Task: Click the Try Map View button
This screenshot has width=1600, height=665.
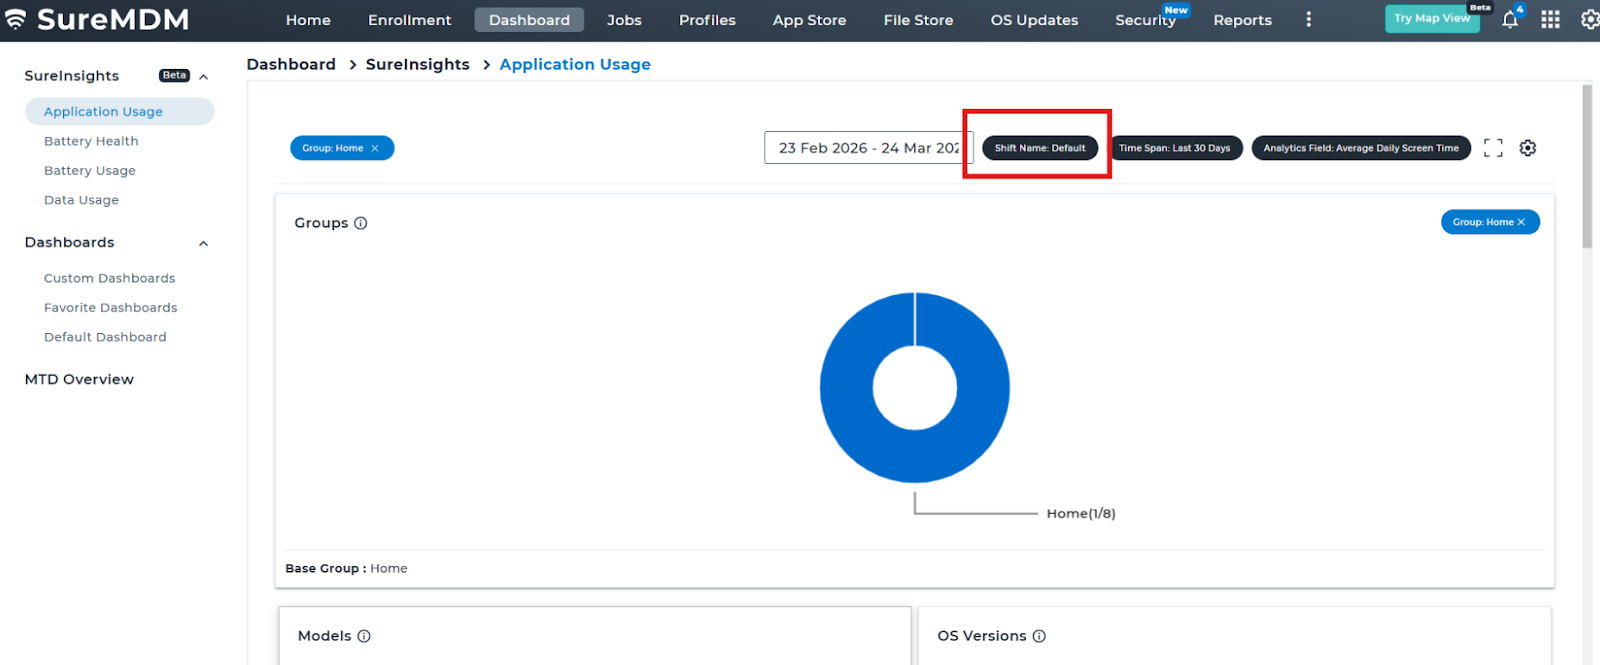Action: click(x=1431, y=19)
